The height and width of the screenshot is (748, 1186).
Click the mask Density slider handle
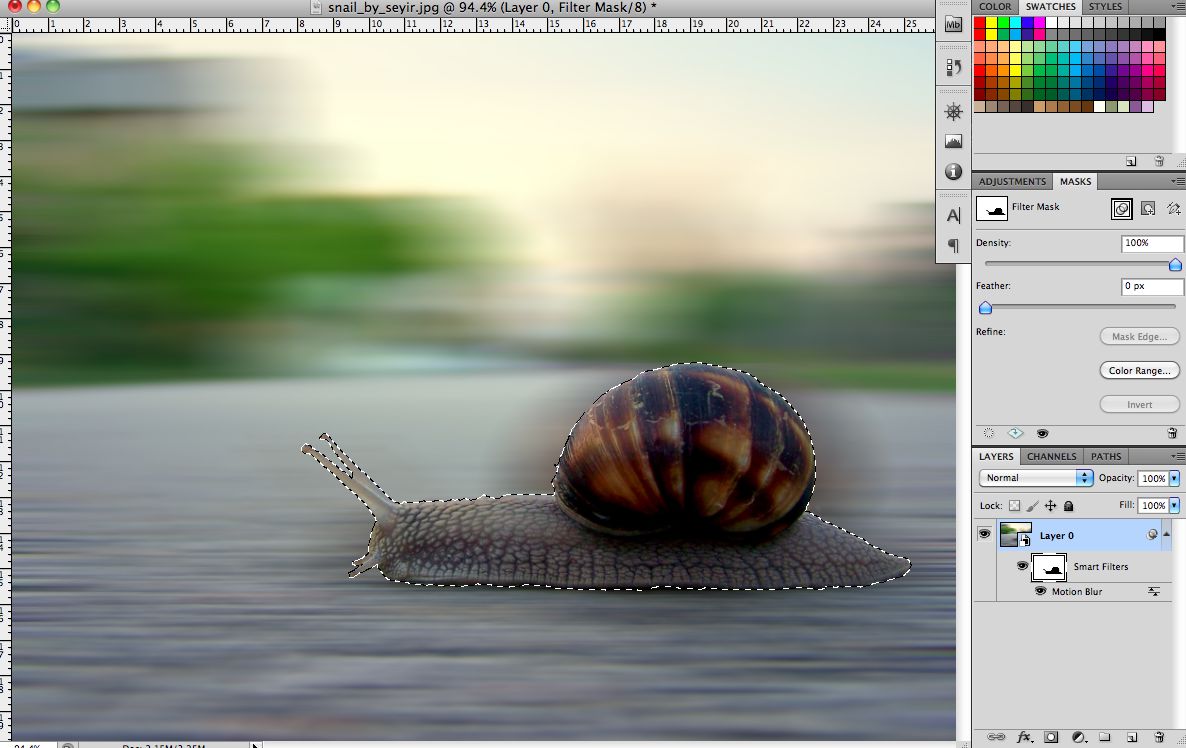pos(1175,265)
